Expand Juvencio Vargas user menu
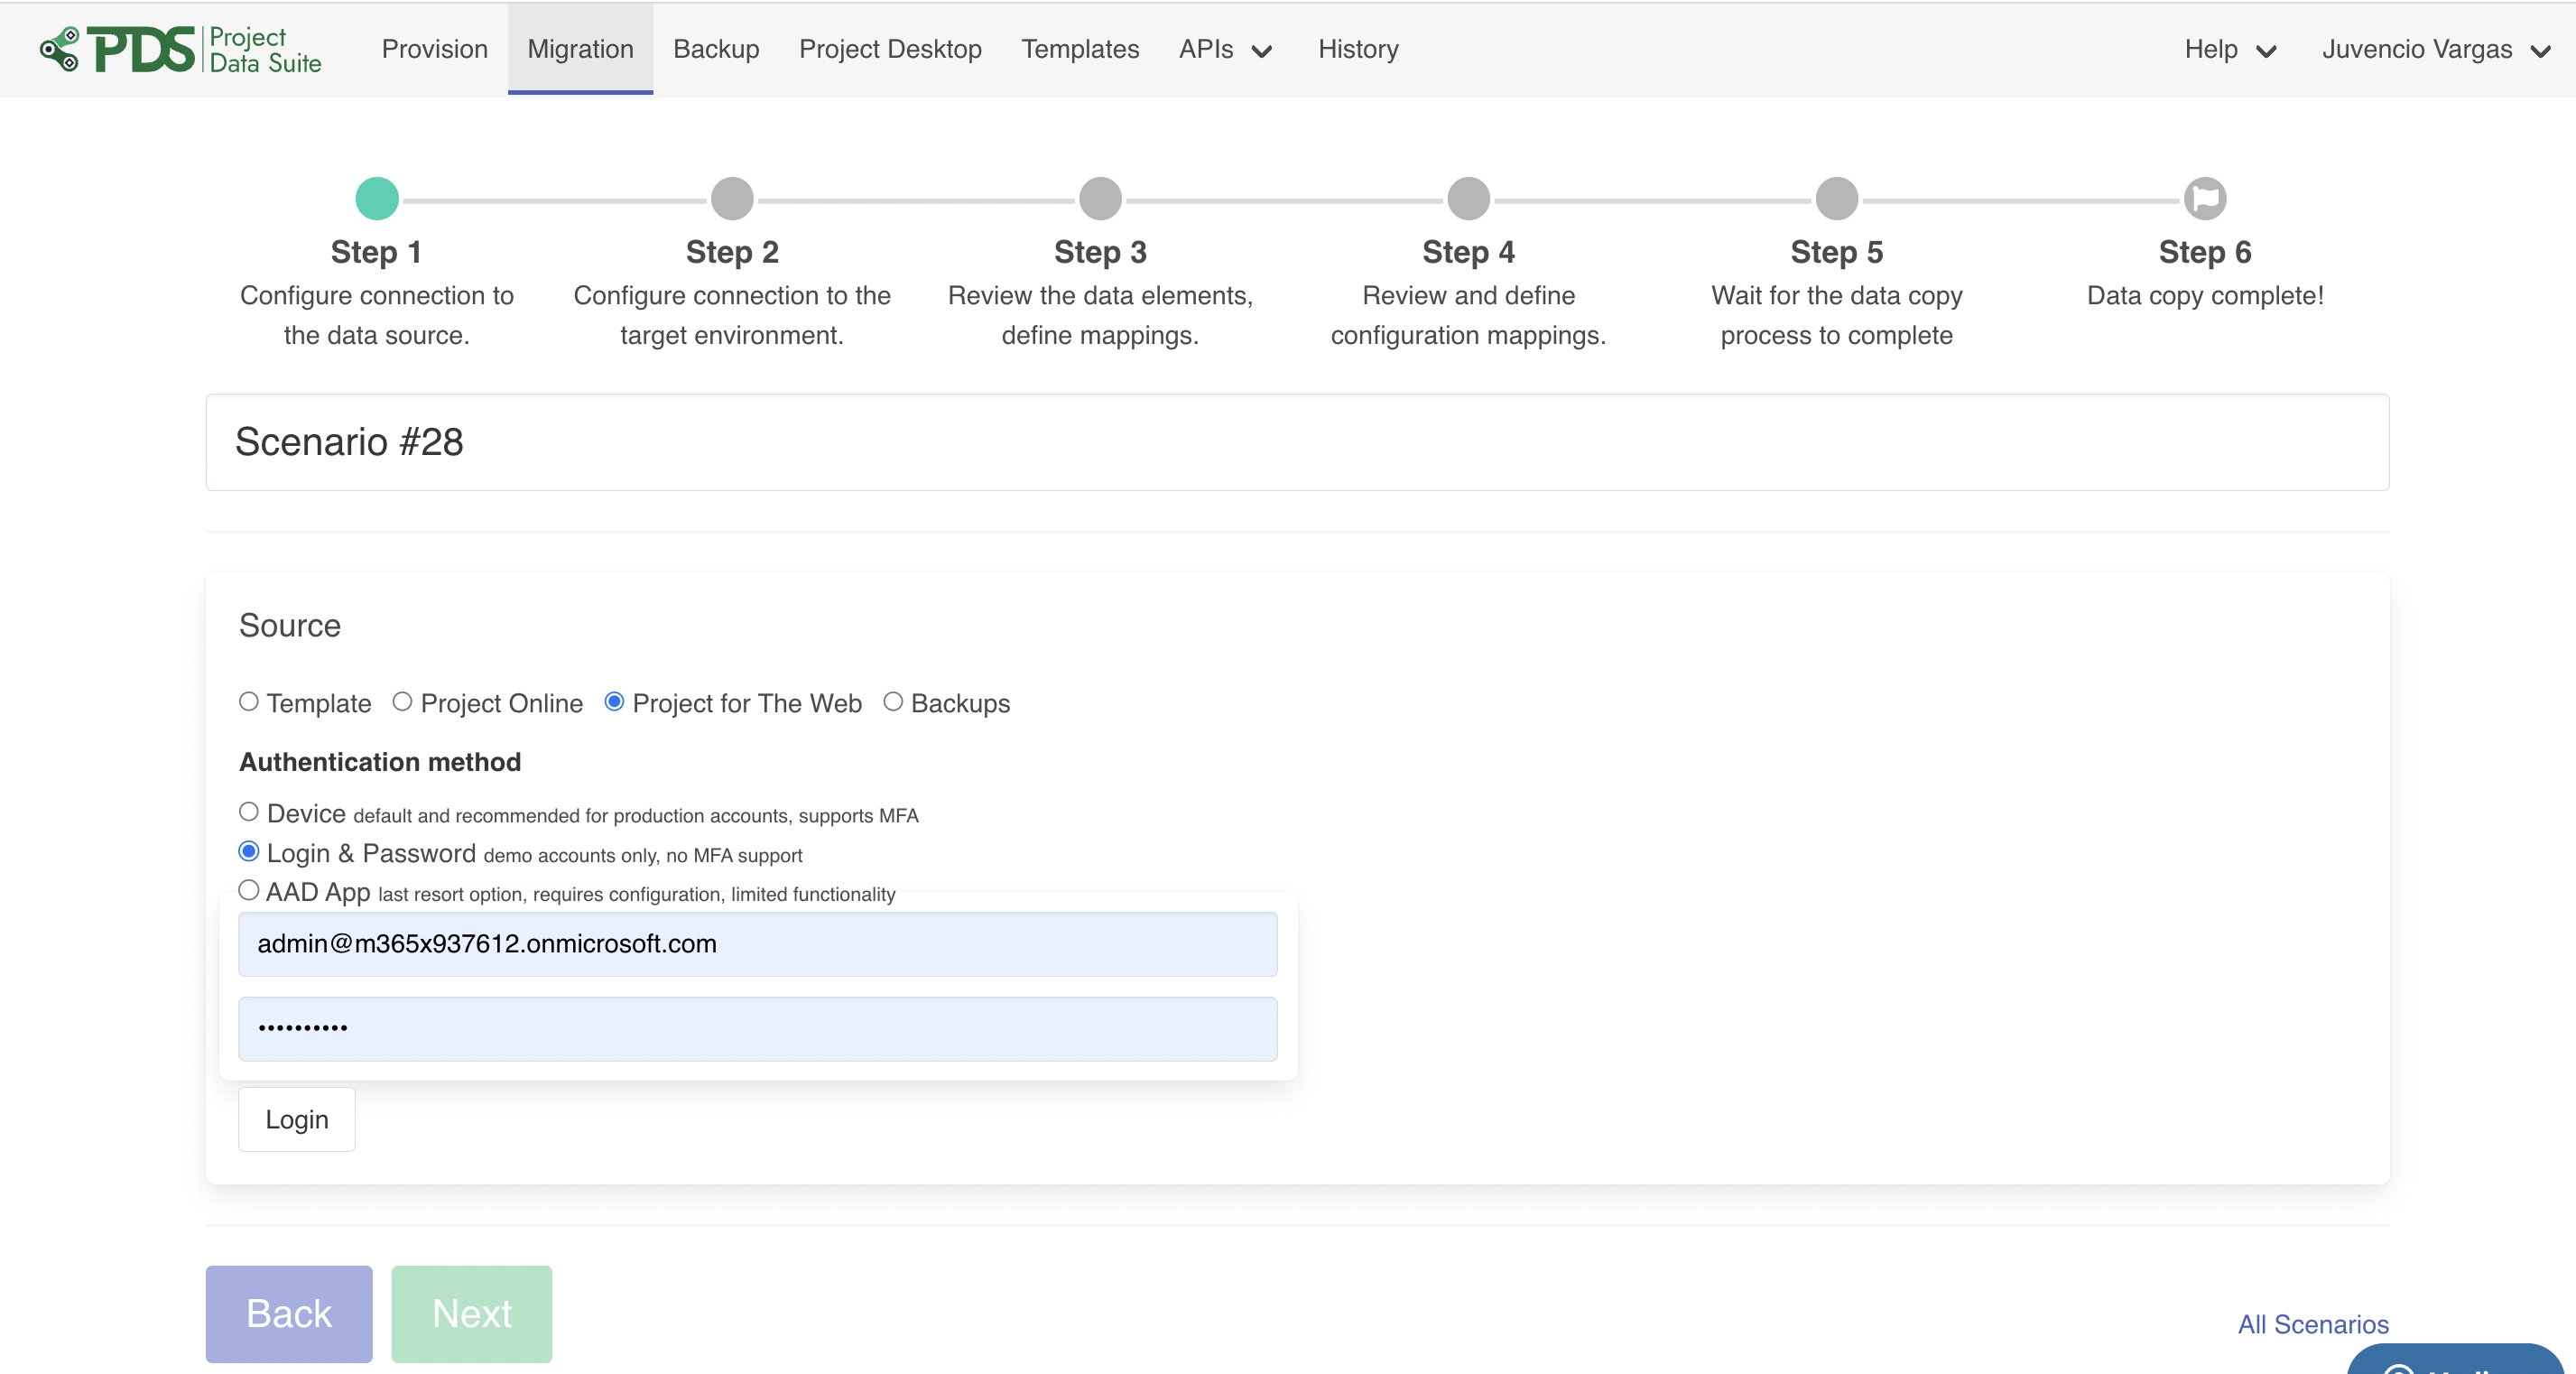Image resolution: width=2576 pixels, height=1374 pixels. 2435,49
